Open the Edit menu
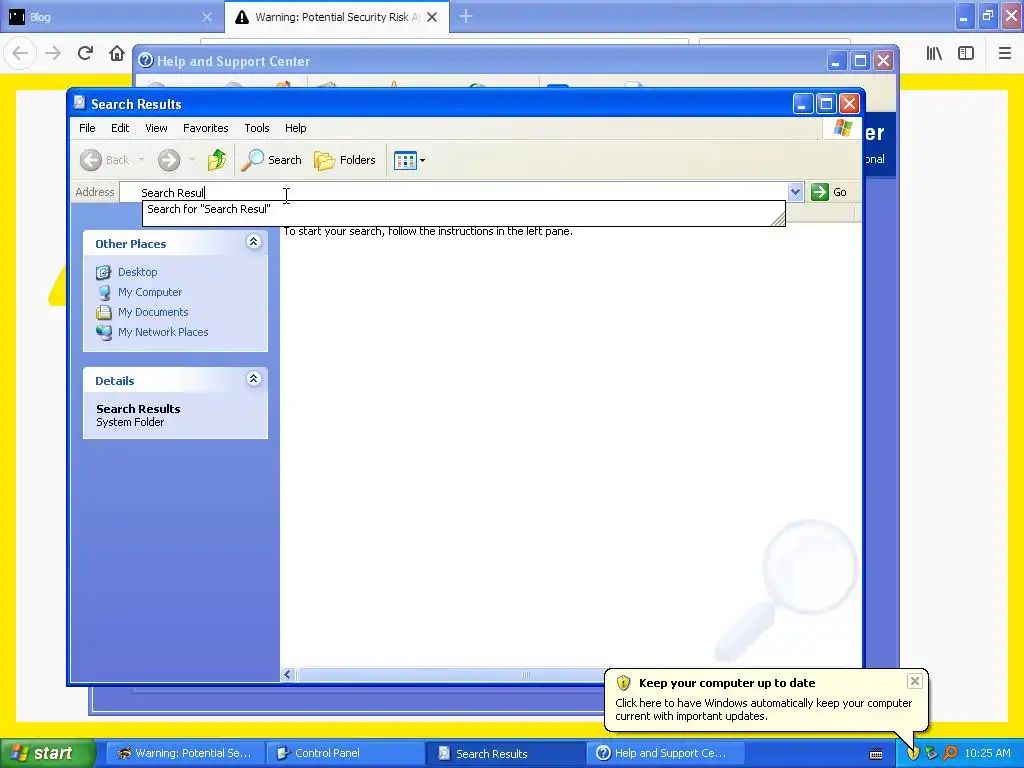The height and width of the screenshot is (768, 1024). click(120, 128)
